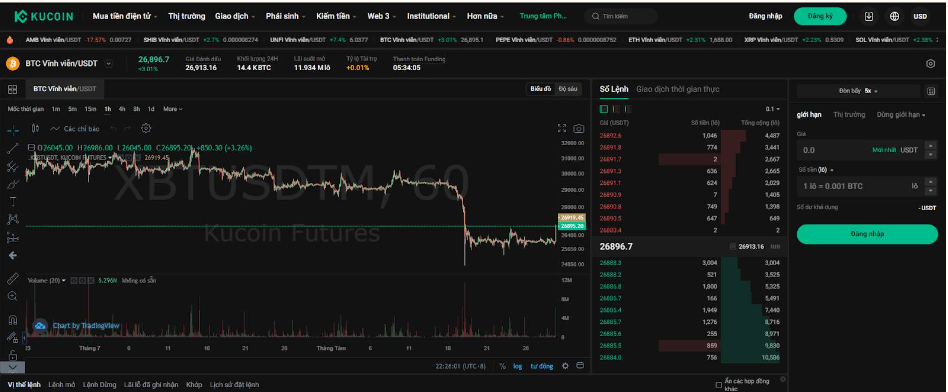Click the Đăng nhập button in order panel
Viewport: 948px width, 392px height.
[x=867, y=234]
